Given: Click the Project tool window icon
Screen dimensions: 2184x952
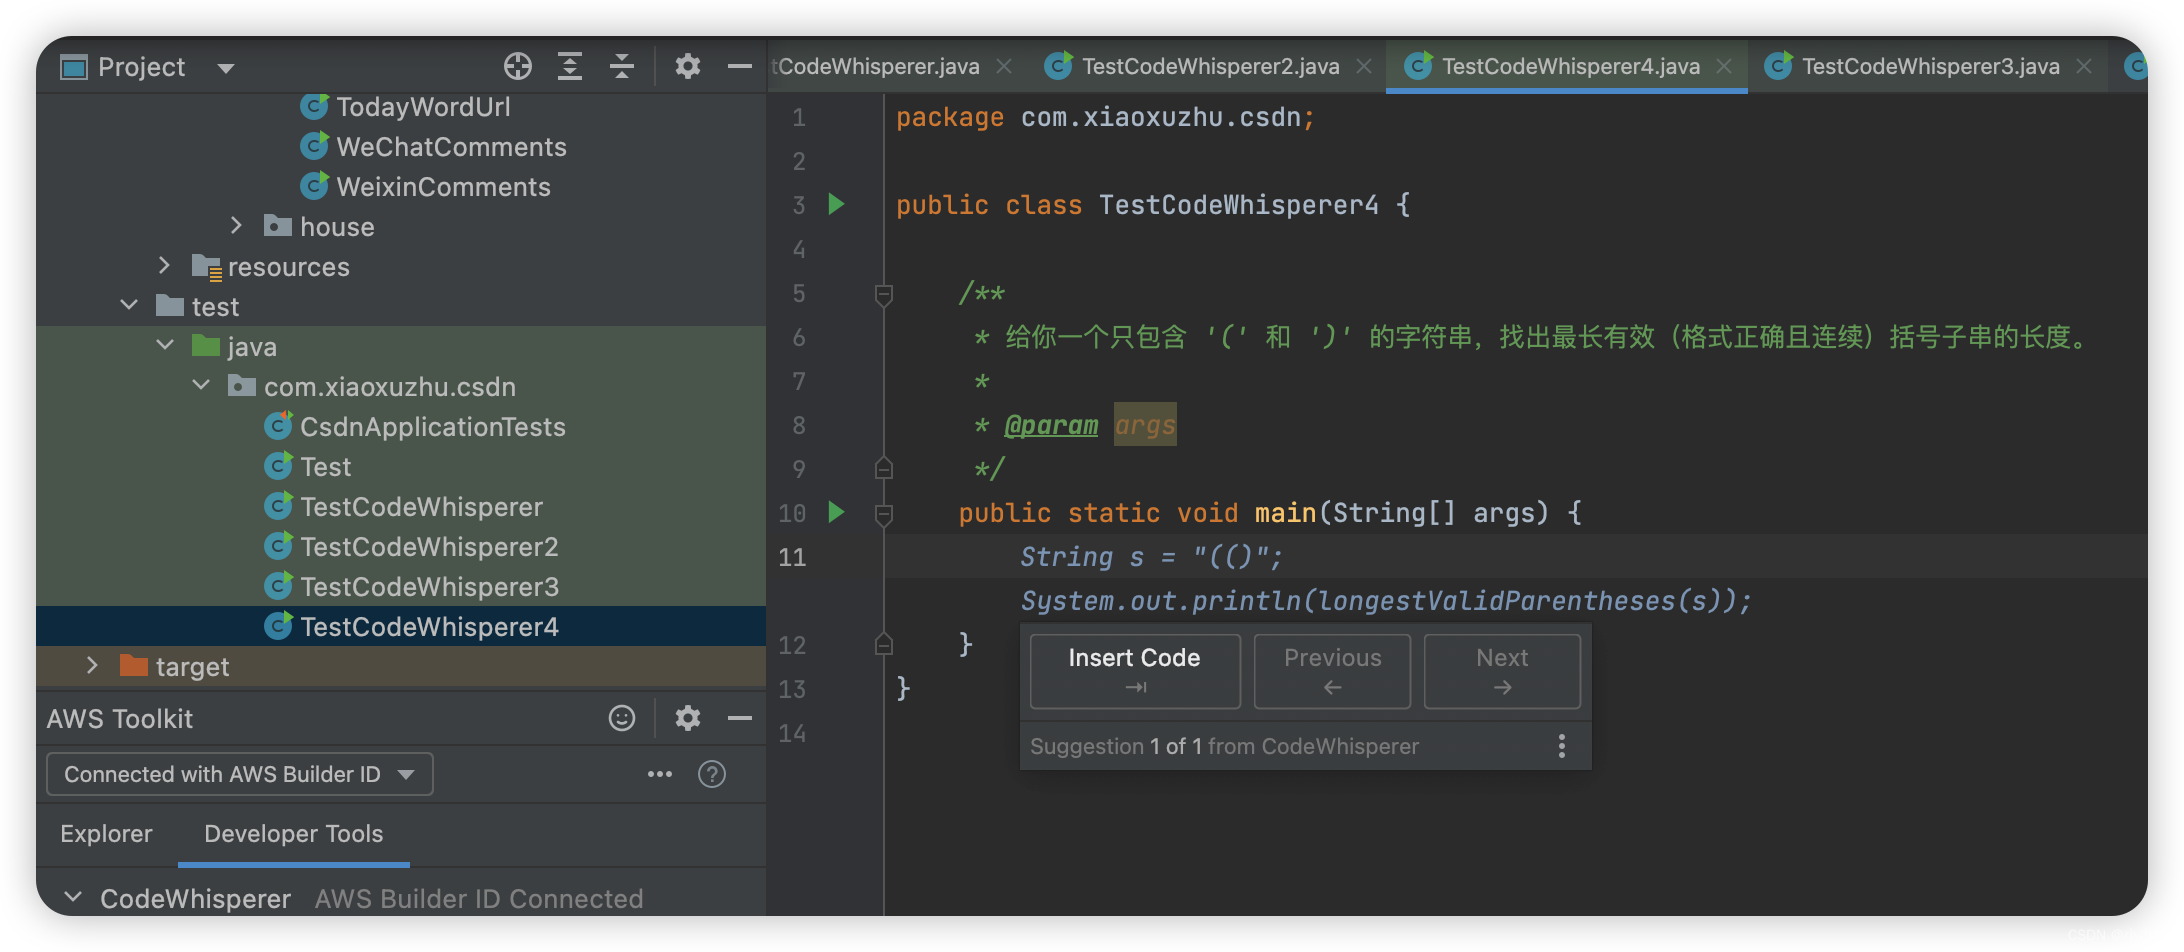Looking at the screenshot, I should coord(73,68).
